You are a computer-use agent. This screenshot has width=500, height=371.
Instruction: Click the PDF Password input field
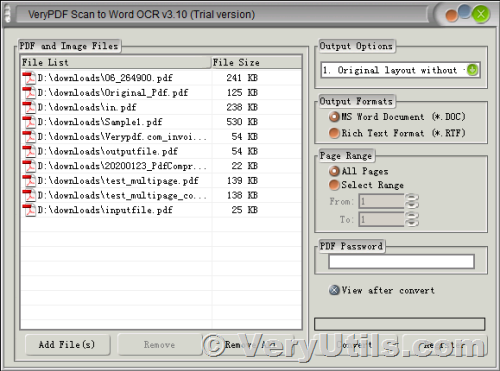coord(401,262)
